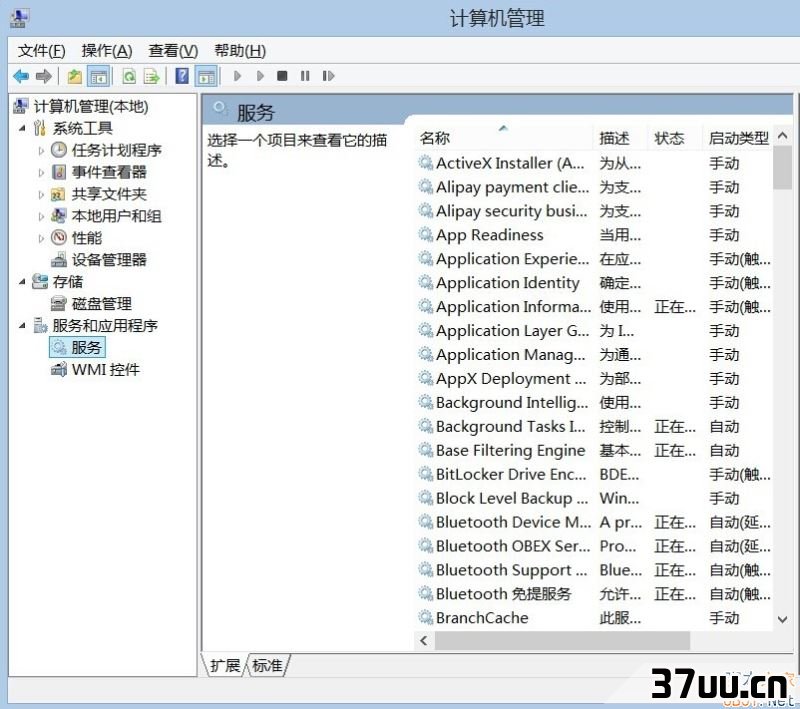The width and height of the screenshot is (800, 709).
Task: Expand the 任务计划程序 node arrow
Action: (41, 150)
